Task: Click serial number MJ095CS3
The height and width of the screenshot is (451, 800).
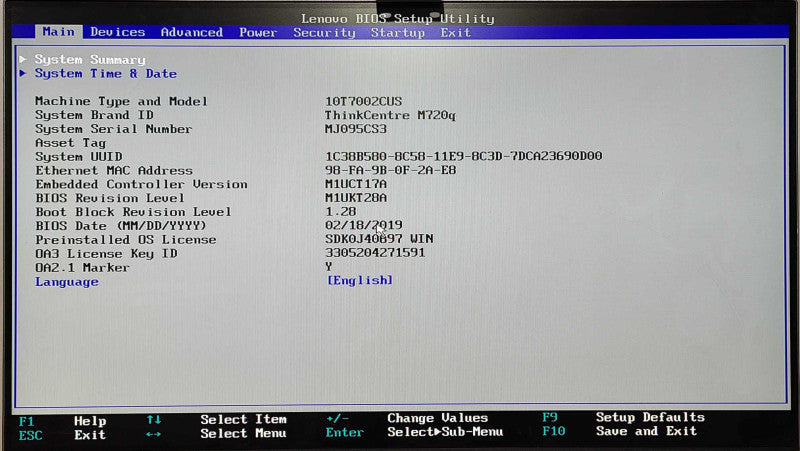Action: click(x=356, y=129)
